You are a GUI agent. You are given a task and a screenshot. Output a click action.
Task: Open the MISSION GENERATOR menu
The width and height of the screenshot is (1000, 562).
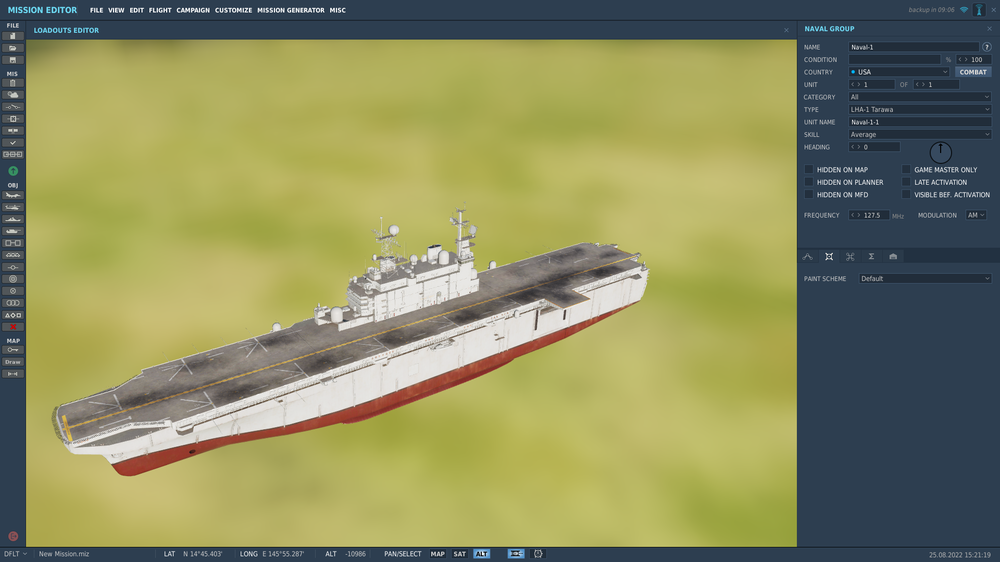tap(291, 10)
